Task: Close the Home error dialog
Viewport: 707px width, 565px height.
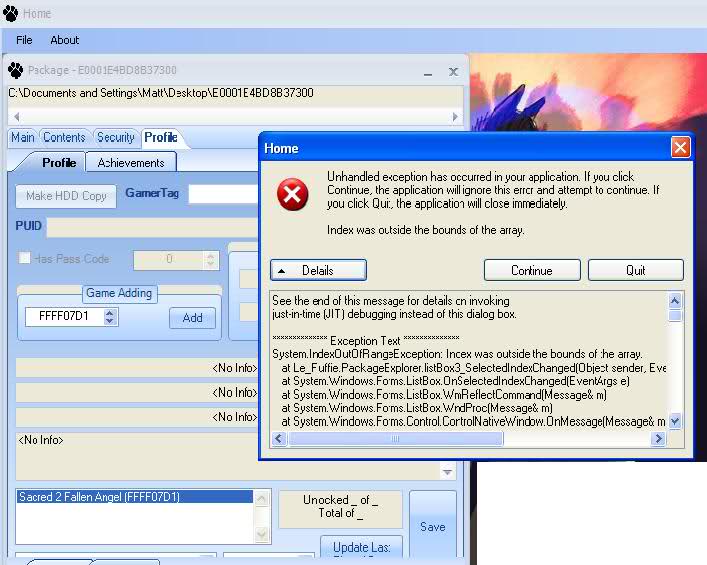Action: pos(680,148)
